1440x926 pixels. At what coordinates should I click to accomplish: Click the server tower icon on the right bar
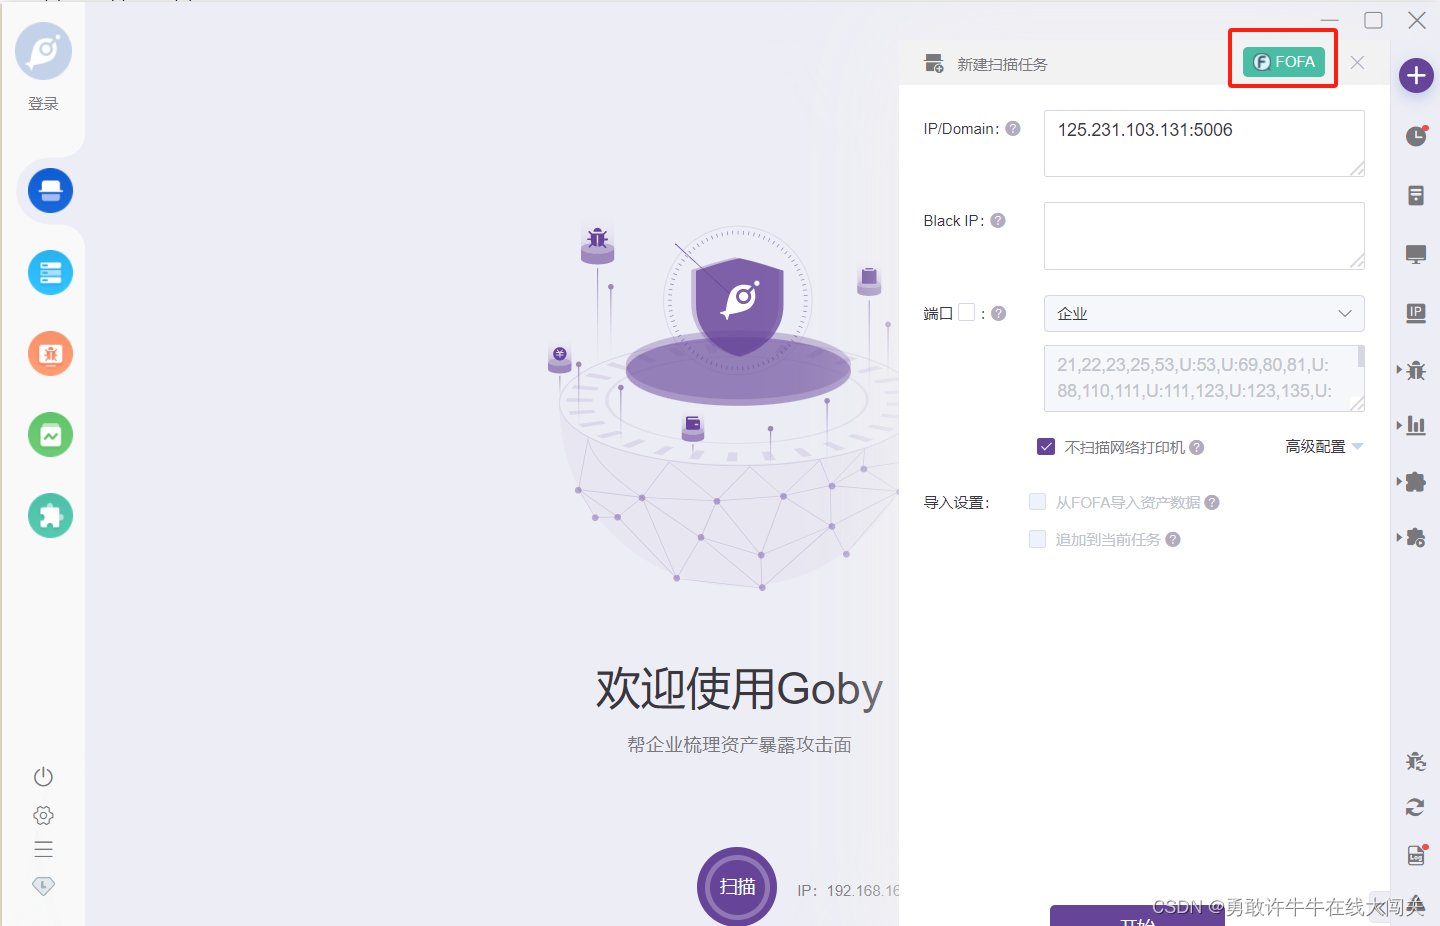tap(1416, 195)
